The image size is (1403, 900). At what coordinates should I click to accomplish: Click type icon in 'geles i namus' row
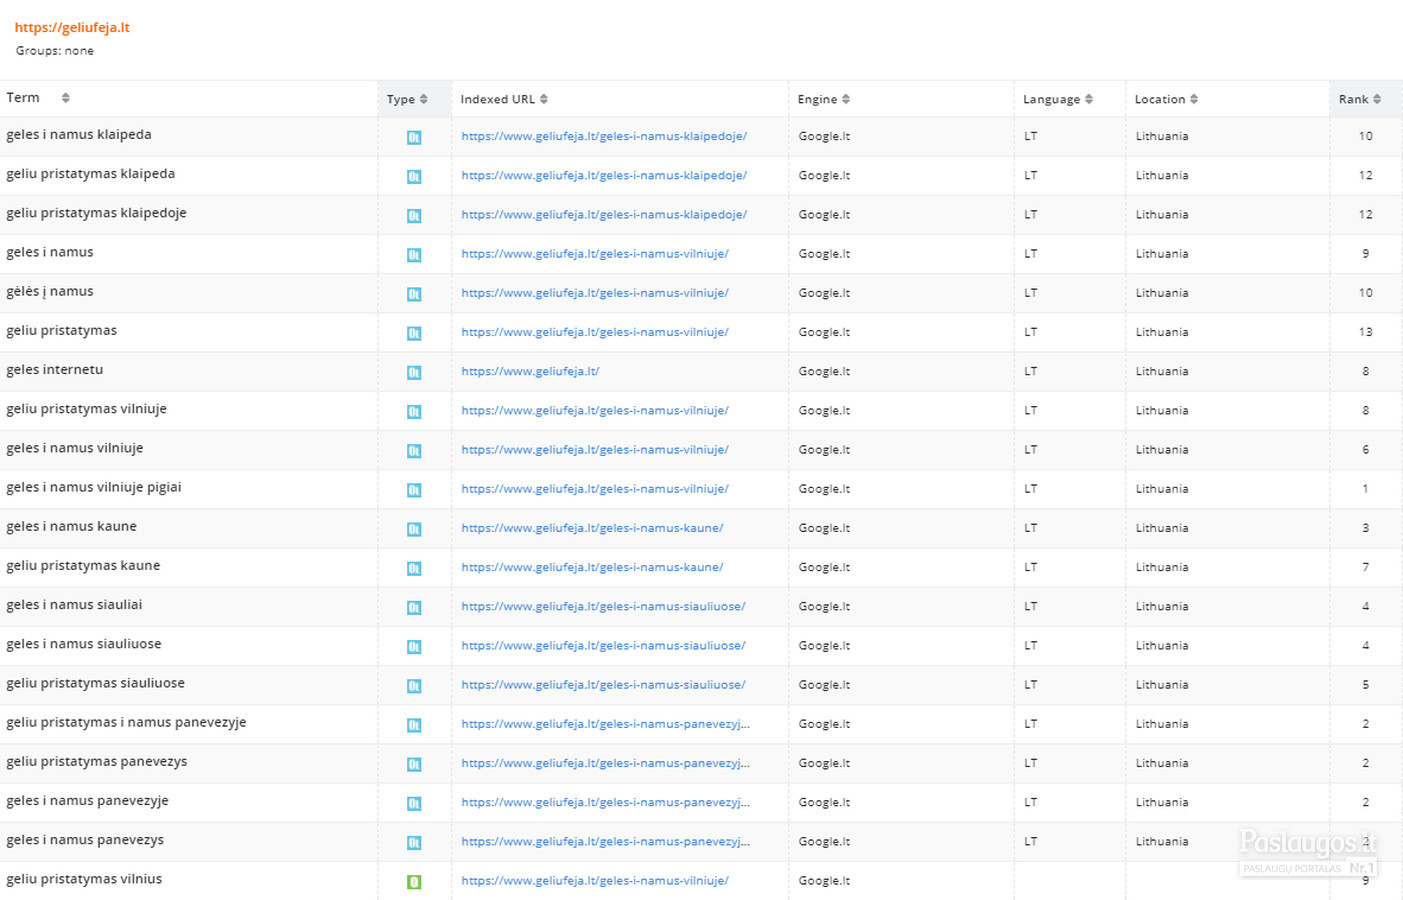[x=414, y=254]
